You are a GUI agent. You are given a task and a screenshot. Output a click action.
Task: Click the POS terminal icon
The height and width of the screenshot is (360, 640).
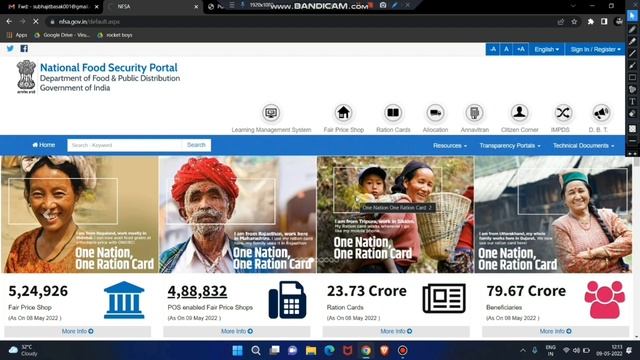287,300
